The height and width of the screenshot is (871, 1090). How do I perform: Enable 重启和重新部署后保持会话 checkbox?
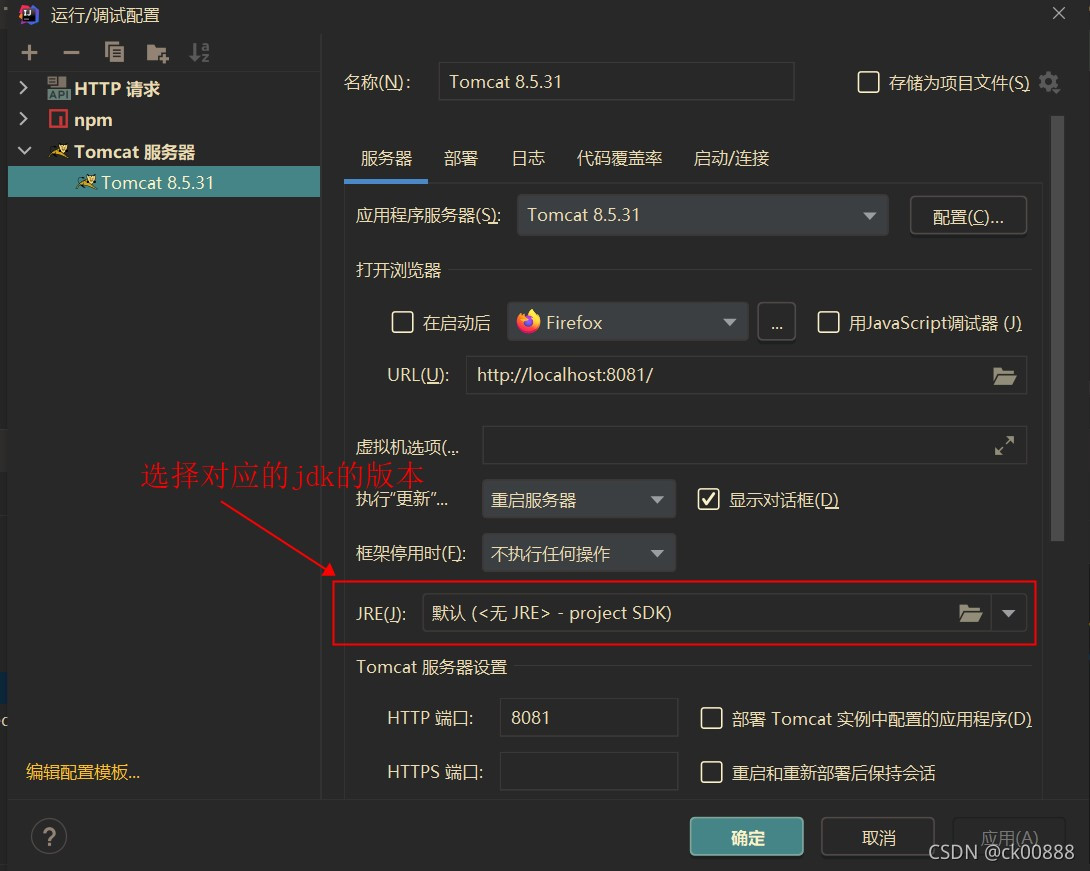click(711, 772)
